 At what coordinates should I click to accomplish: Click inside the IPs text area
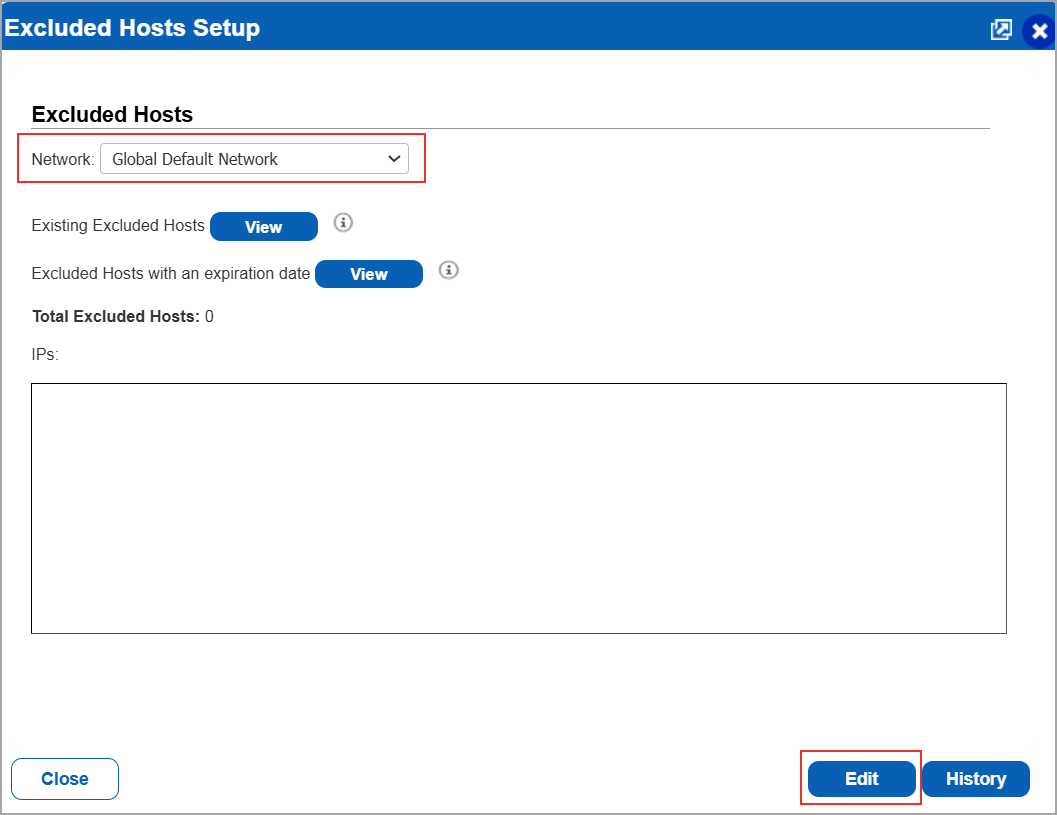coord(518,508)
